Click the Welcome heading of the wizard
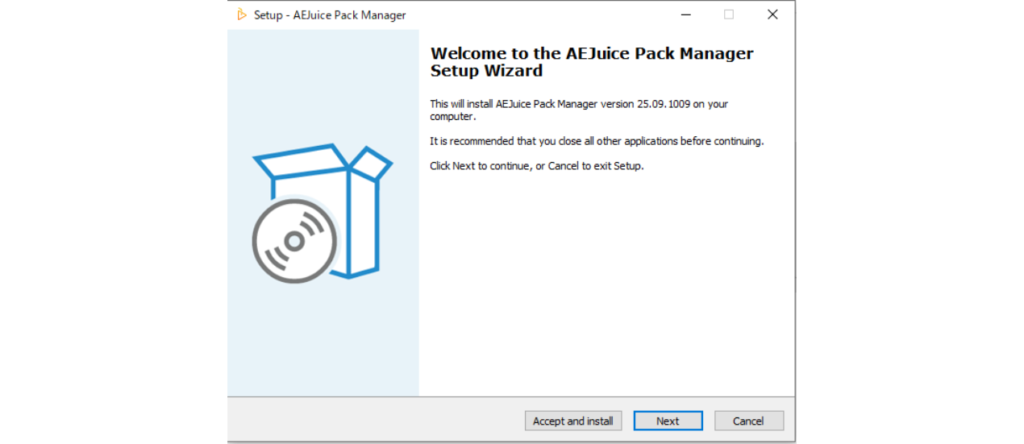Screen dimensions: 1024x444 pos(591,62)
